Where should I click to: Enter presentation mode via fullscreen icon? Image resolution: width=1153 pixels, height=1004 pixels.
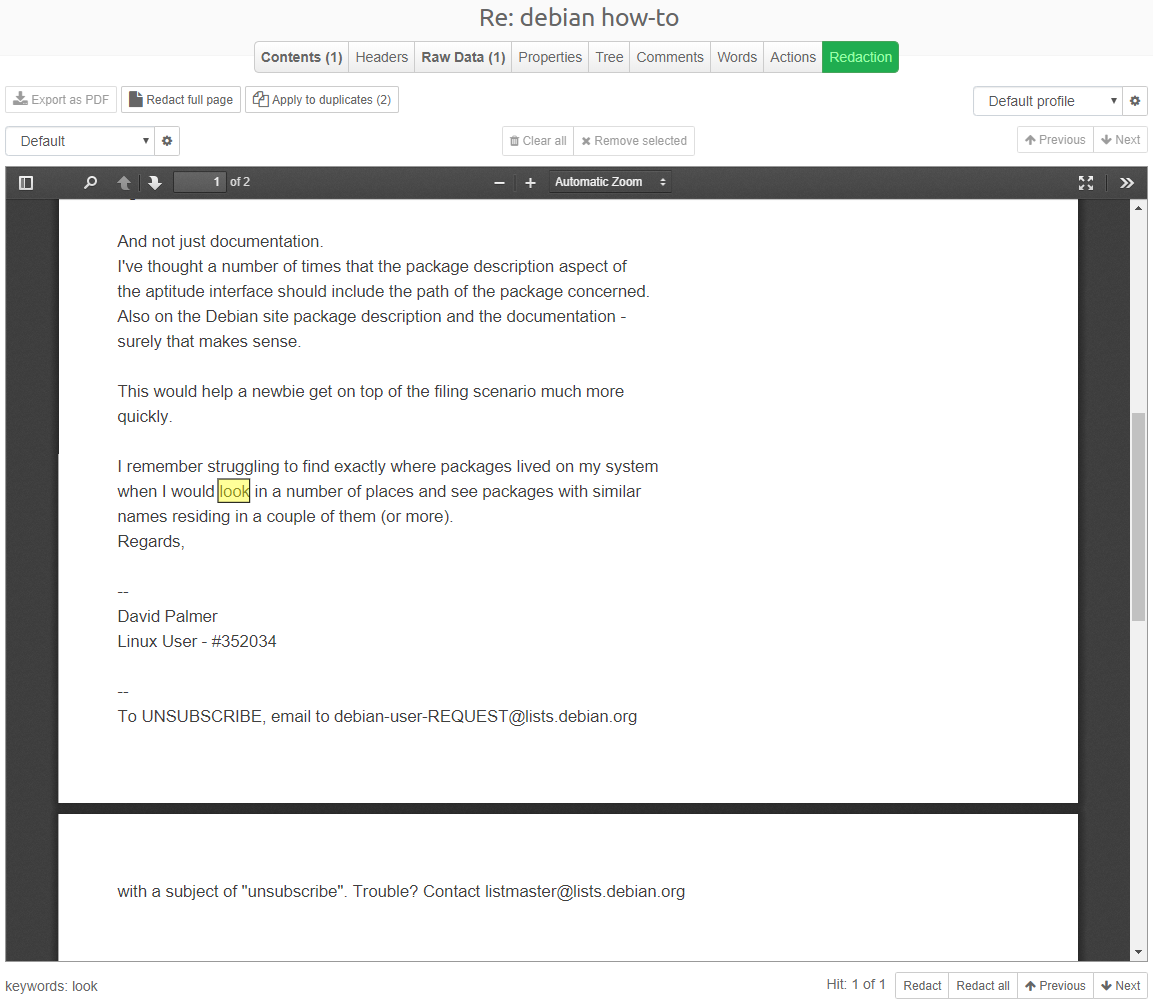click(x=1086, y=182)
